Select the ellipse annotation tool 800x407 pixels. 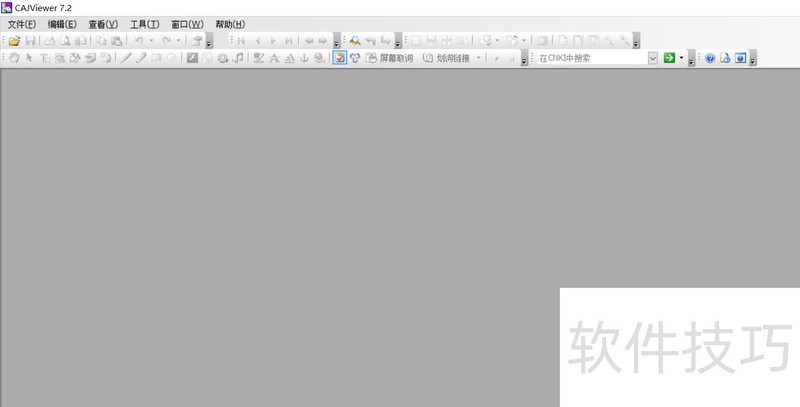172,58
